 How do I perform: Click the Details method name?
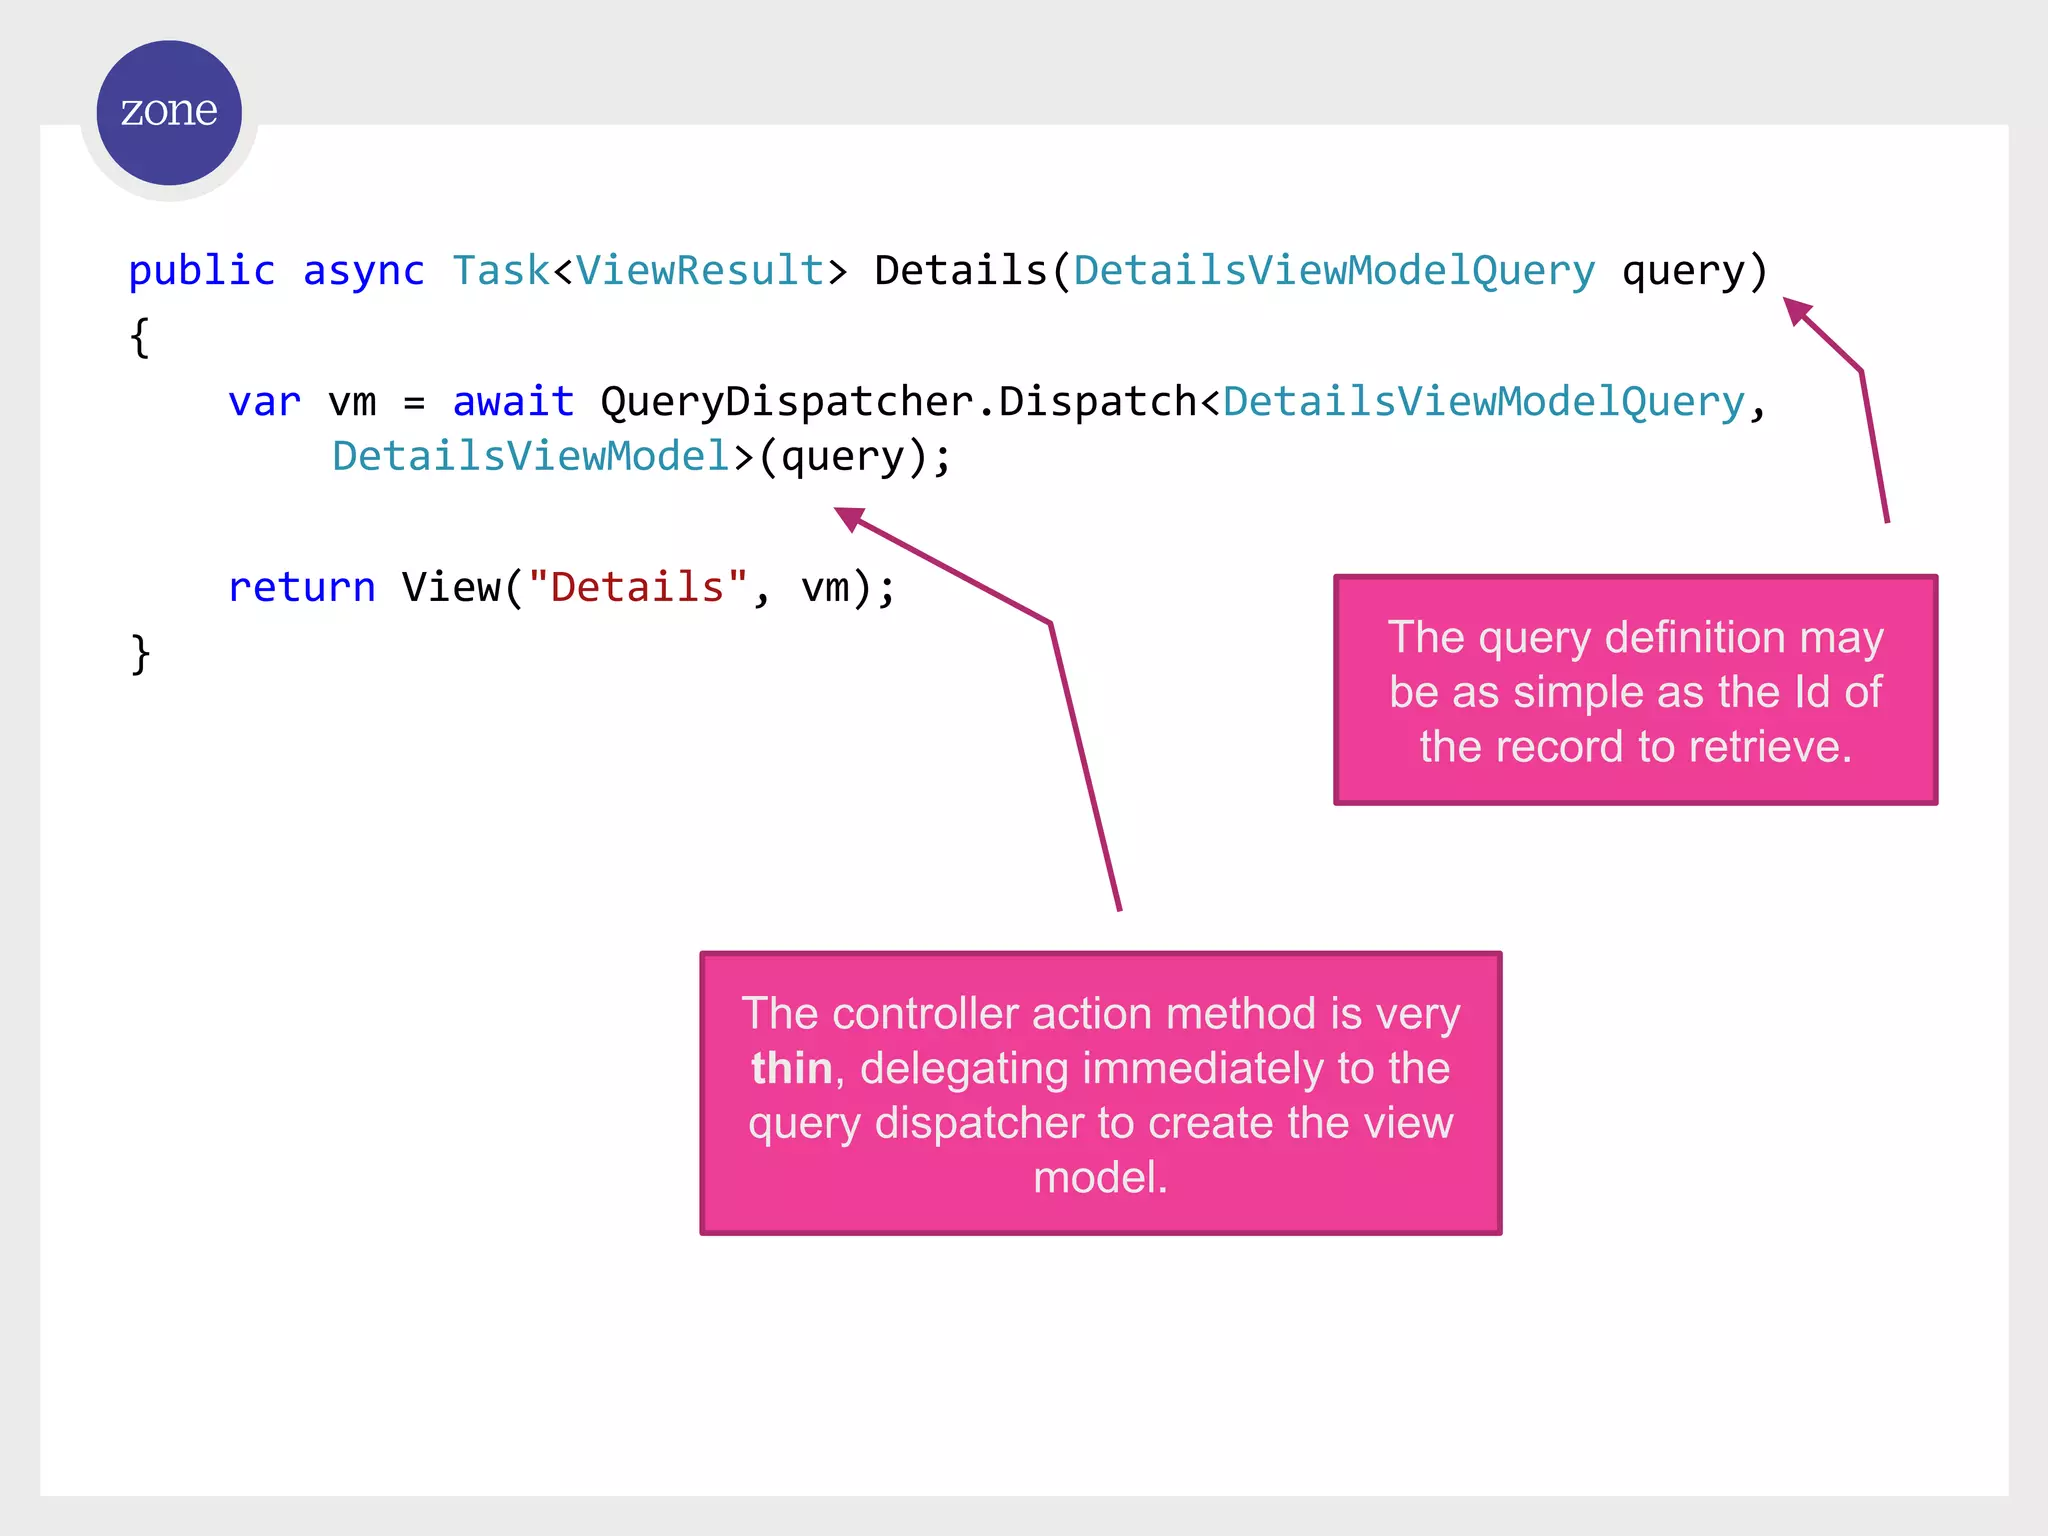pos(960,271)
